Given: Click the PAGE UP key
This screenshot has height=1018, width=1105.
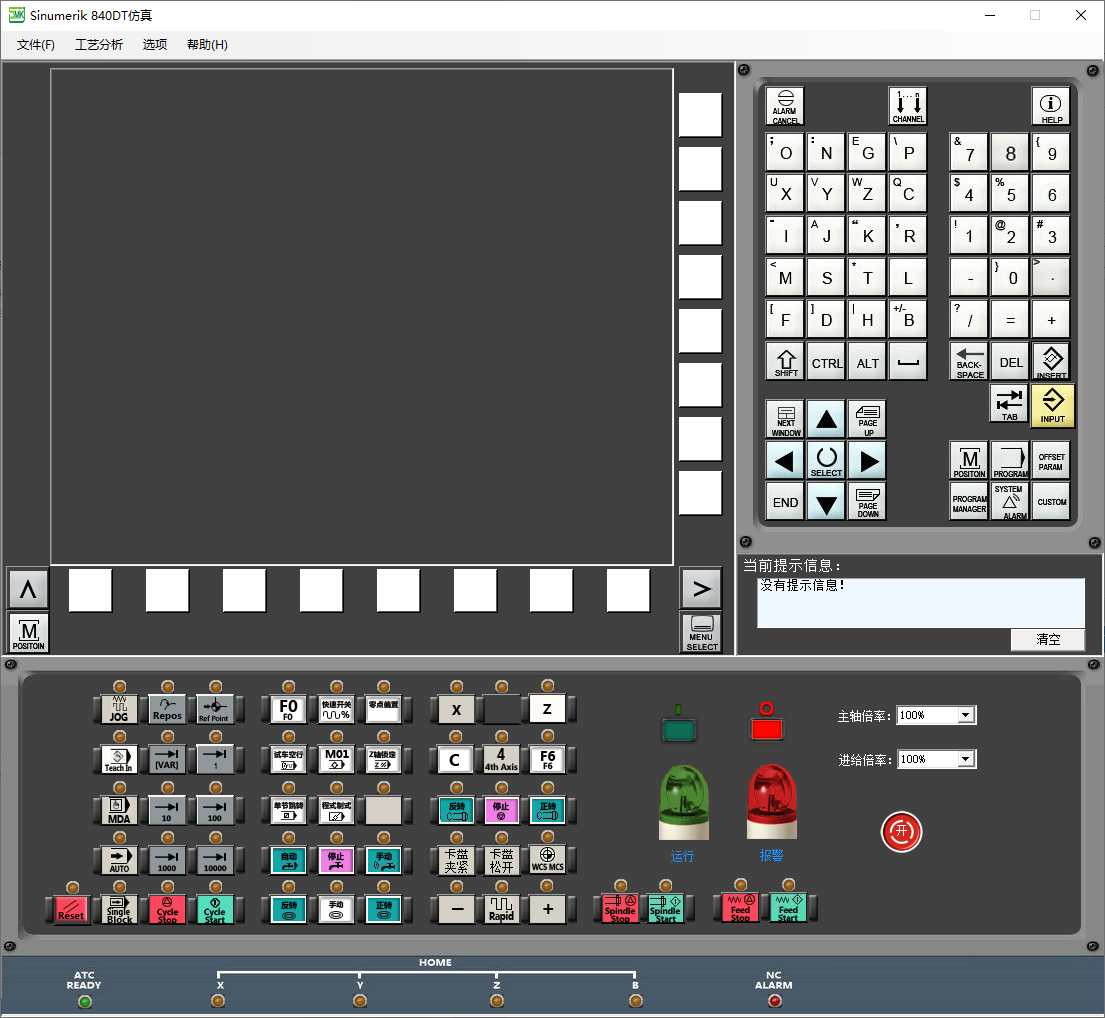Looking at the screenshot, I should click(x=867, y=419).
